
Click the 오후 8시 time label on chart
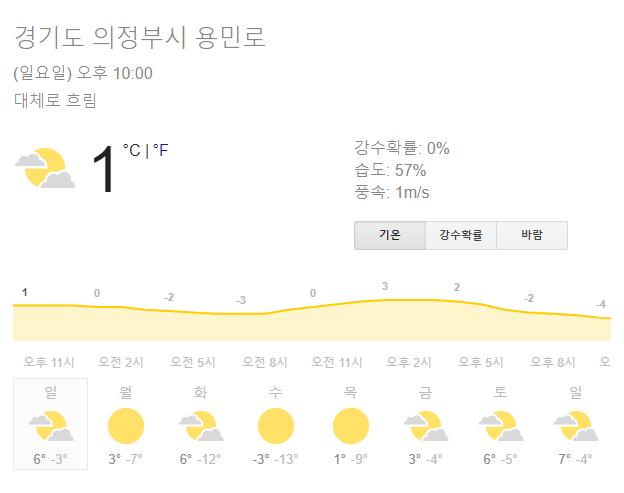(x=553, y=362)
